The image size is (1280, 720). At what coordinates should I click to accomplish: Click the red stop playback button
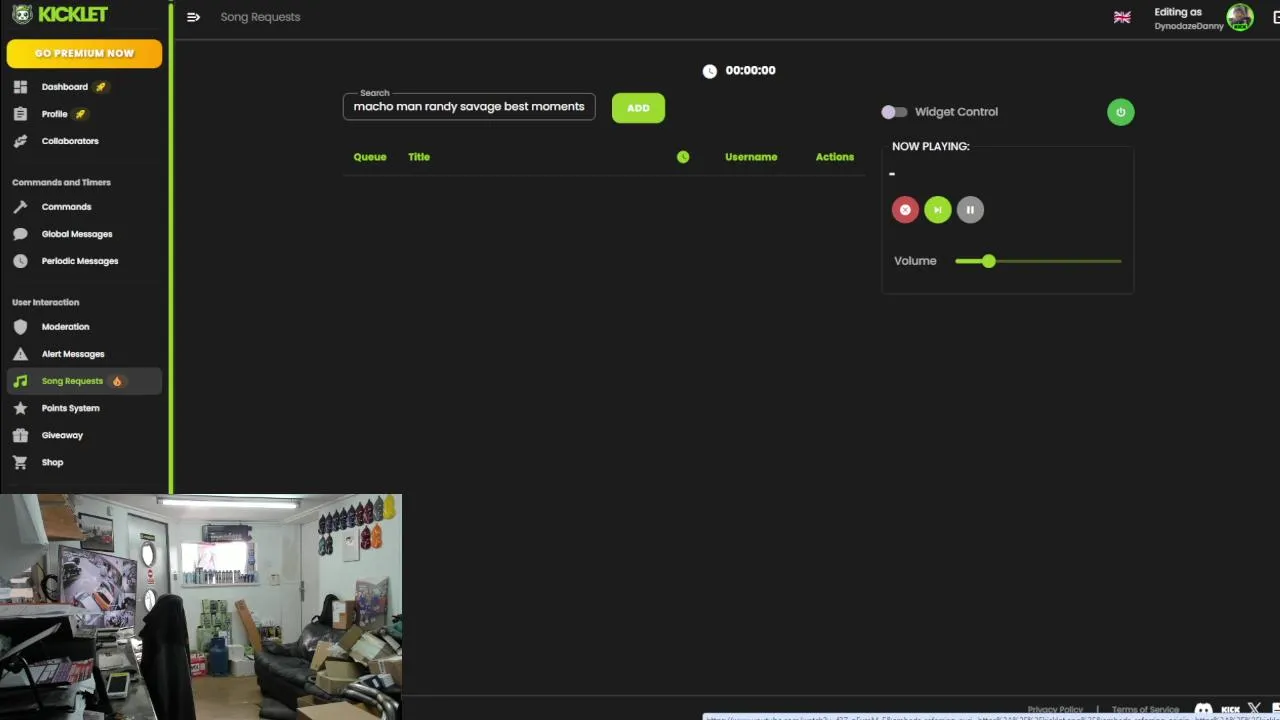(905, 210)
